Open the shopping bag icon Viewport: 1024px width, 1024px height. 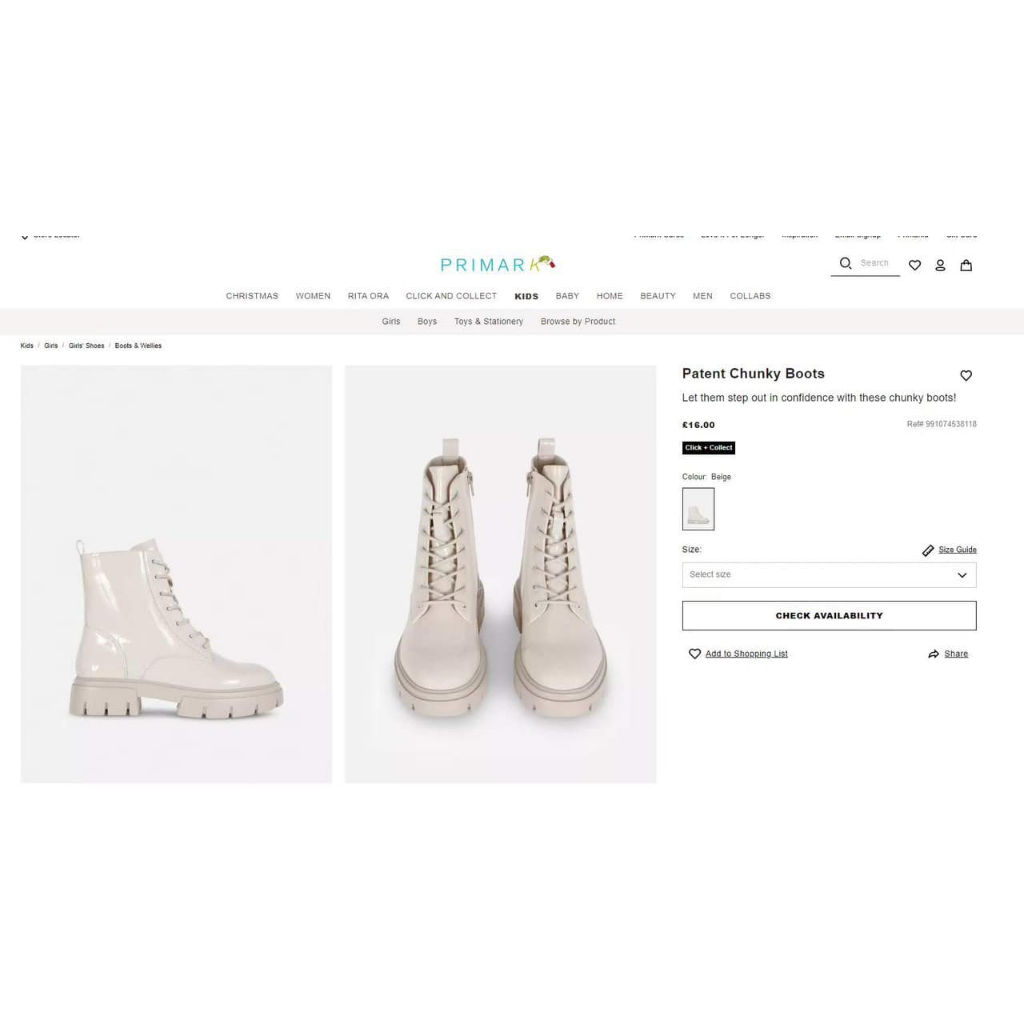[x=966, y=265]
